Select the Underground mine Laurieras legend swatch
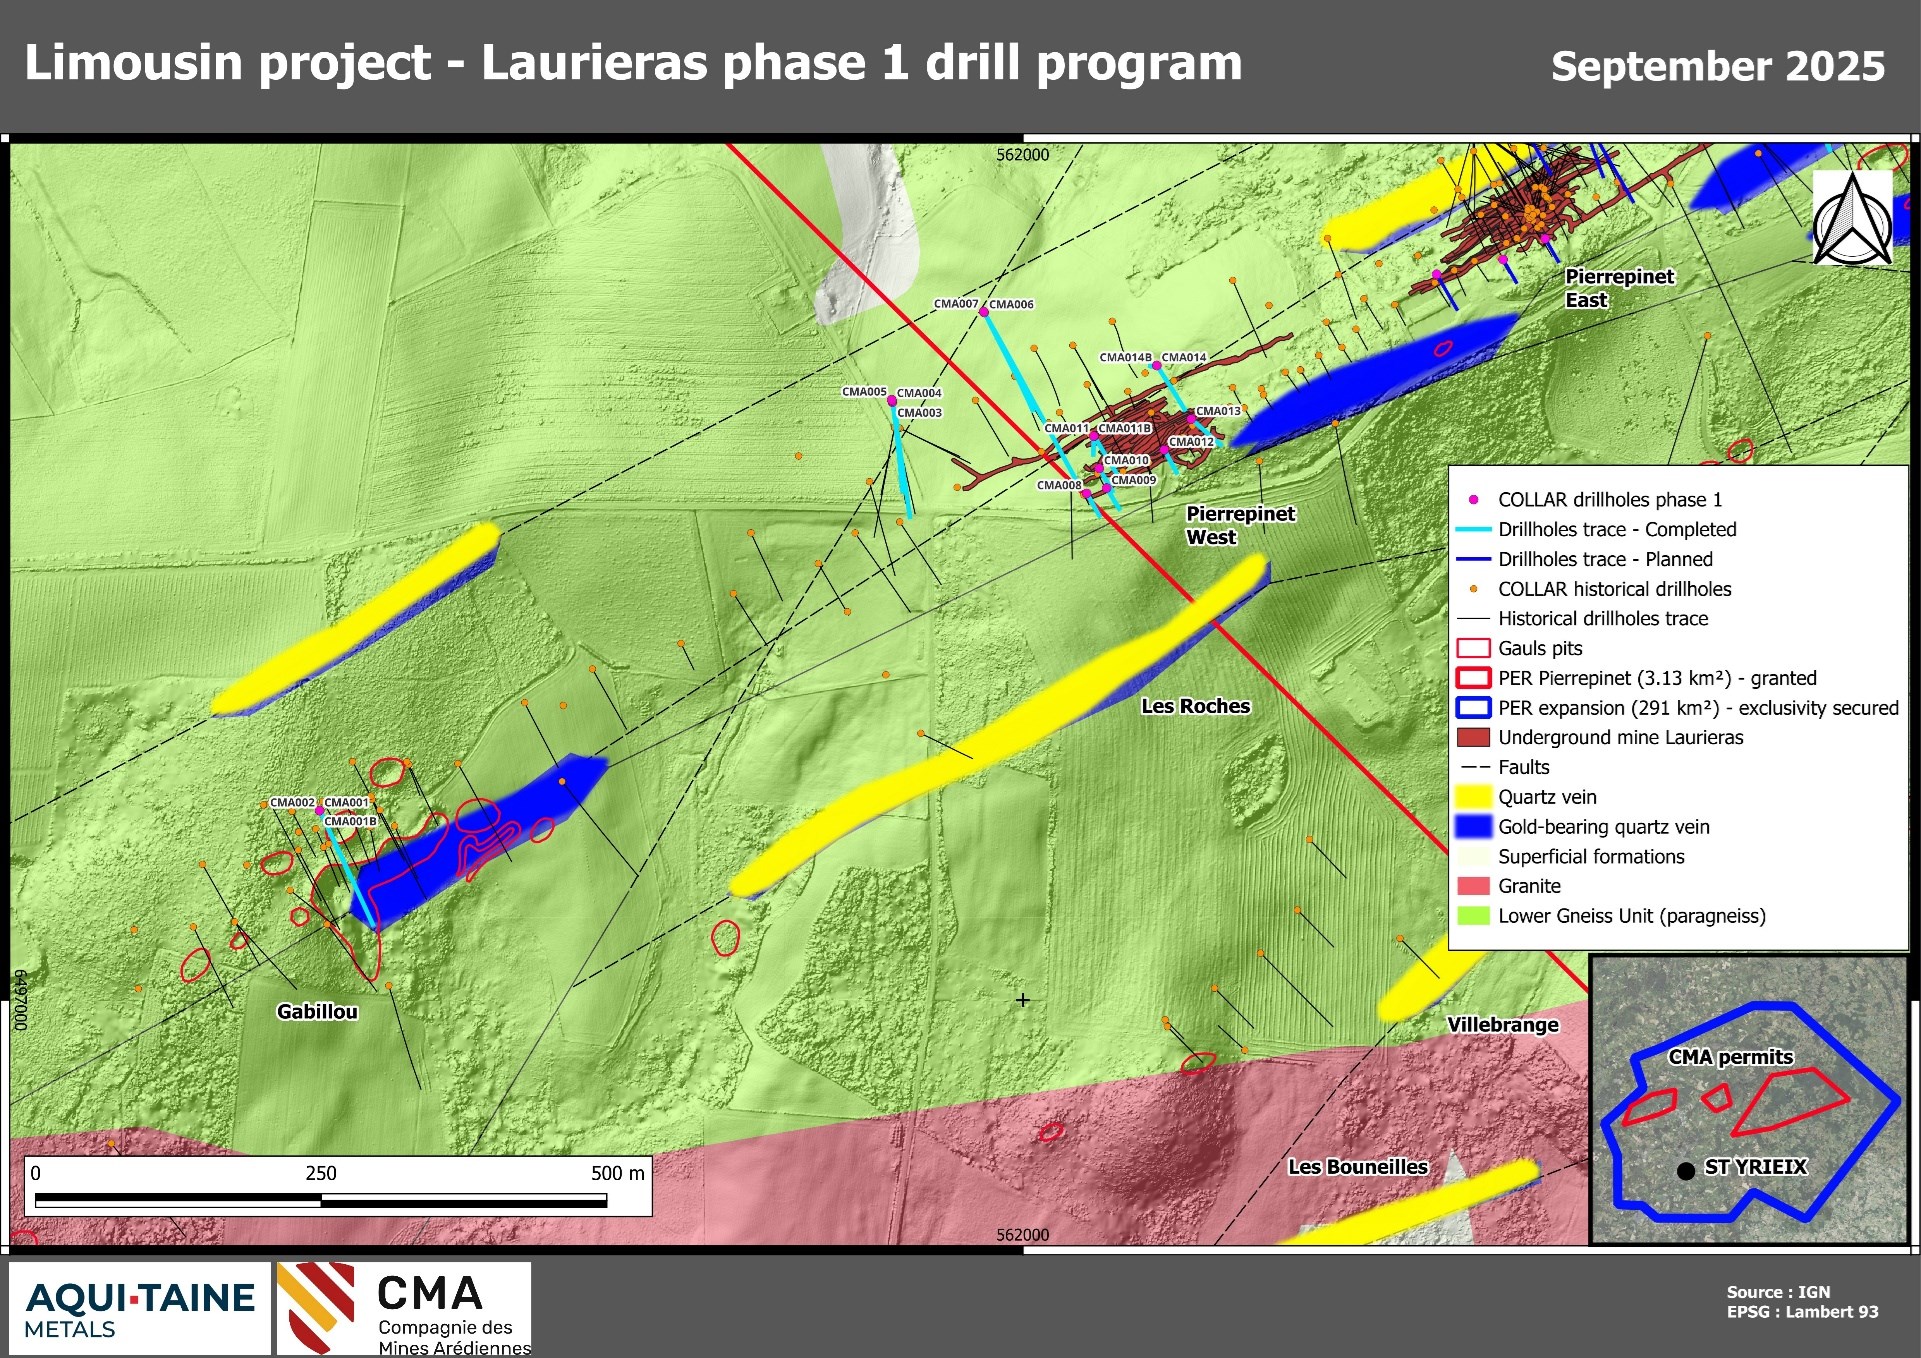This screenshot has height=1358, width=1921. (1473, 738)
